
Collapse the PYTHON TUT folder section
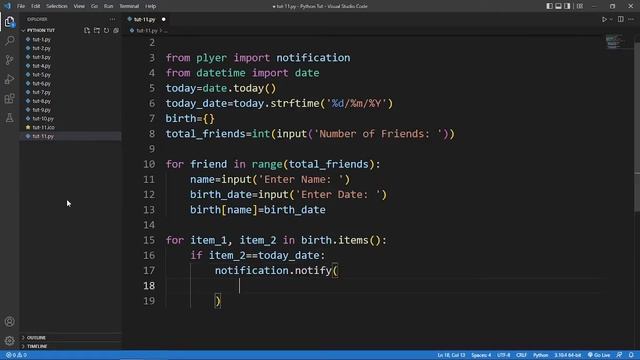[41, 30]
